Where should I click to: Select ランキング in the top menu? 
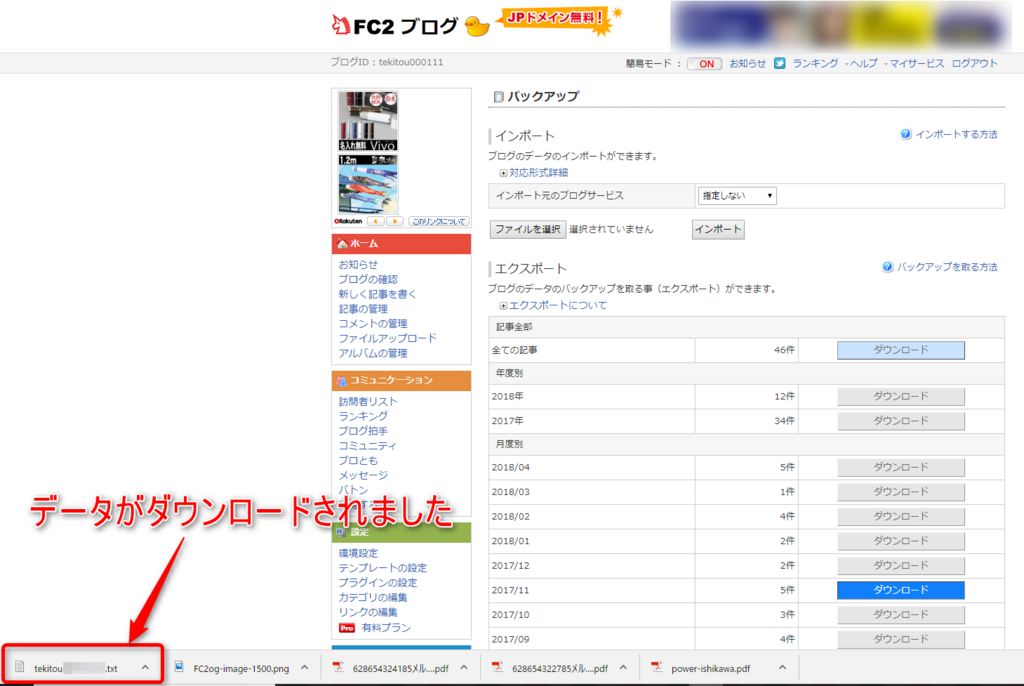pos(815,62)
